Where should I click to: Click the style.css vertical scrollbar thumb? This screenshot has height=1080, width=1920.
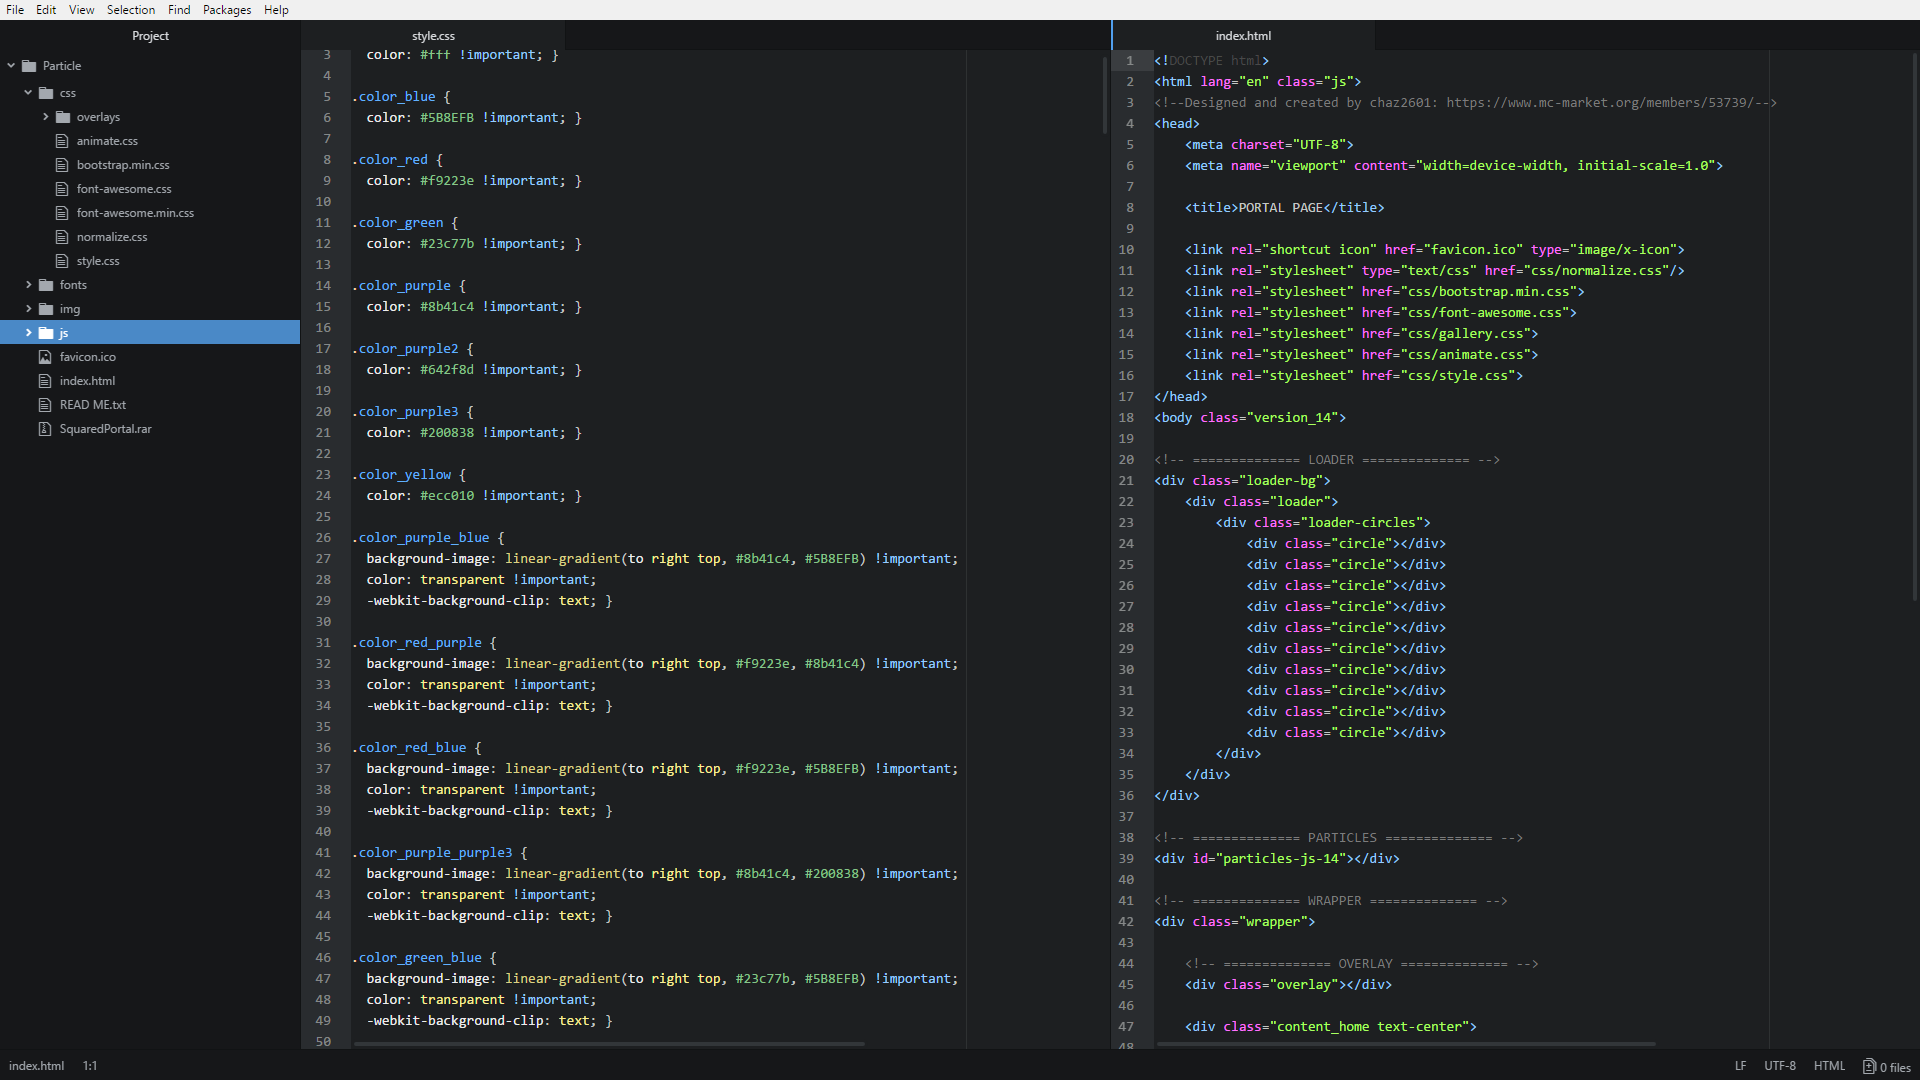click(1105, 95)
